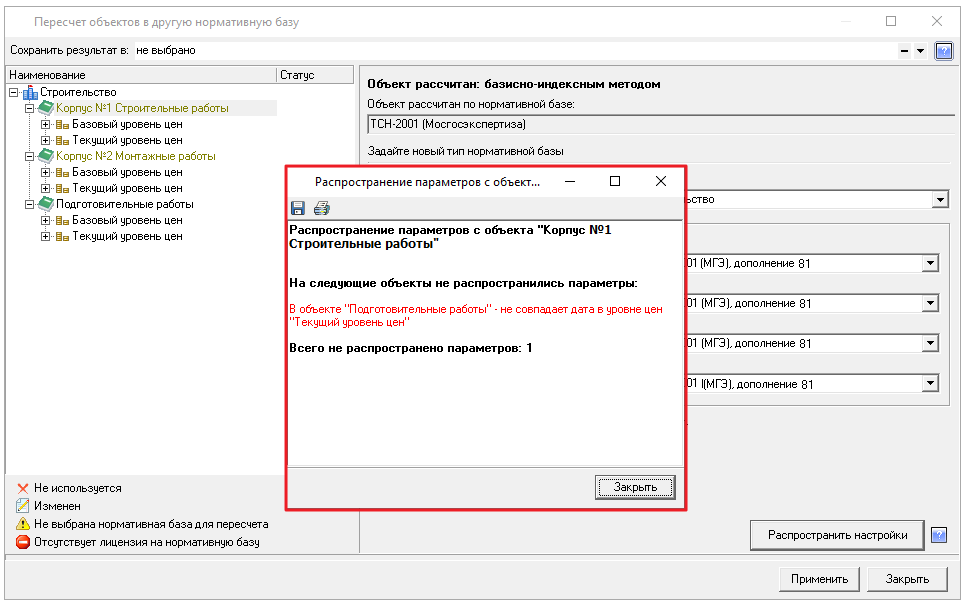Screen dimensions: 969x606
Task: Click the green book icon of Корпус №1
Action: [x=46, y=108]
